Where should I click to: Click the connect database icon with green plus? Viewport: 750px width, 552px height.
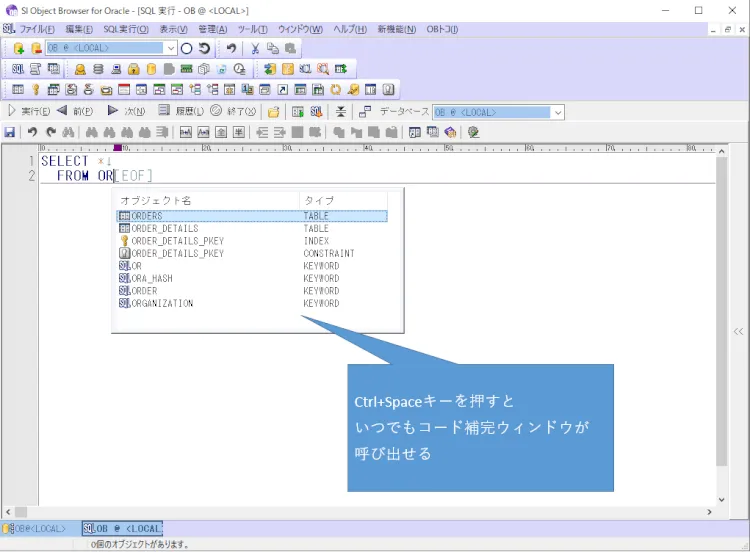19,48
